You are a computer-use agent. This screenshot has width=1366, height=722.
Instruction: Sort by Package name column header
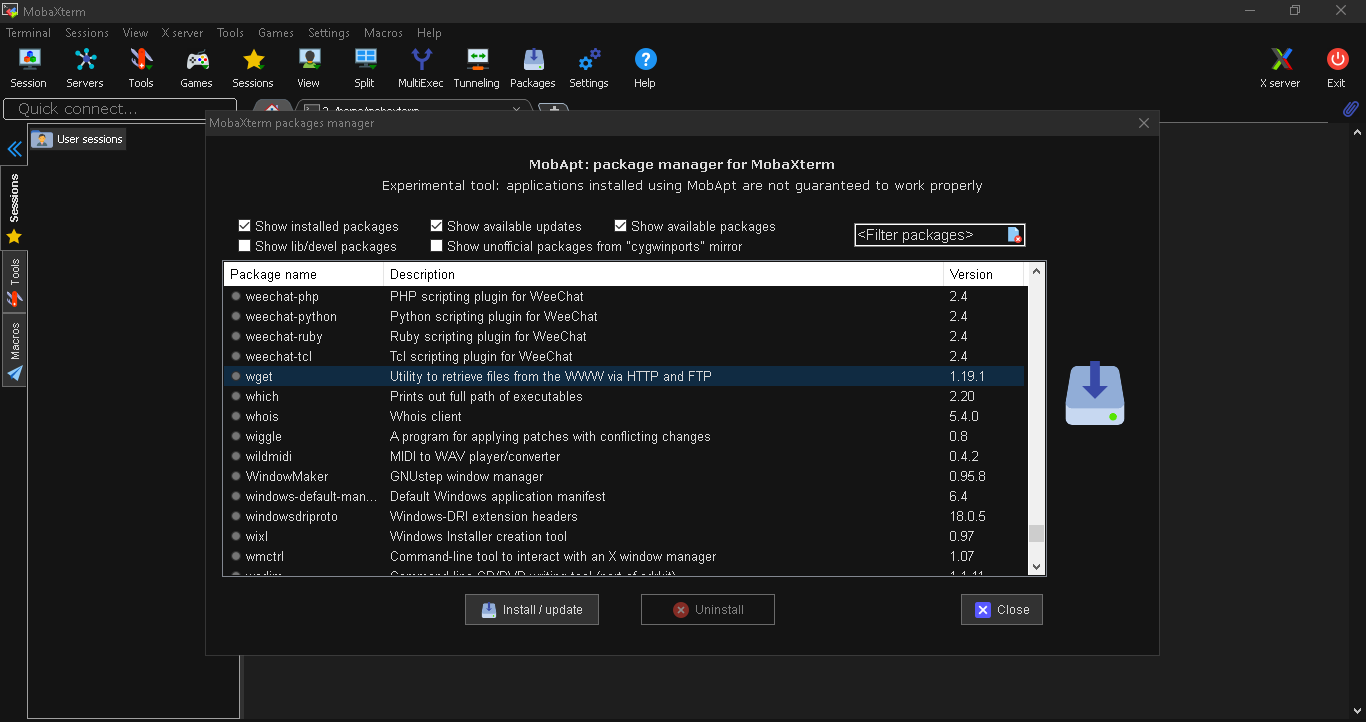coord(304,274)
